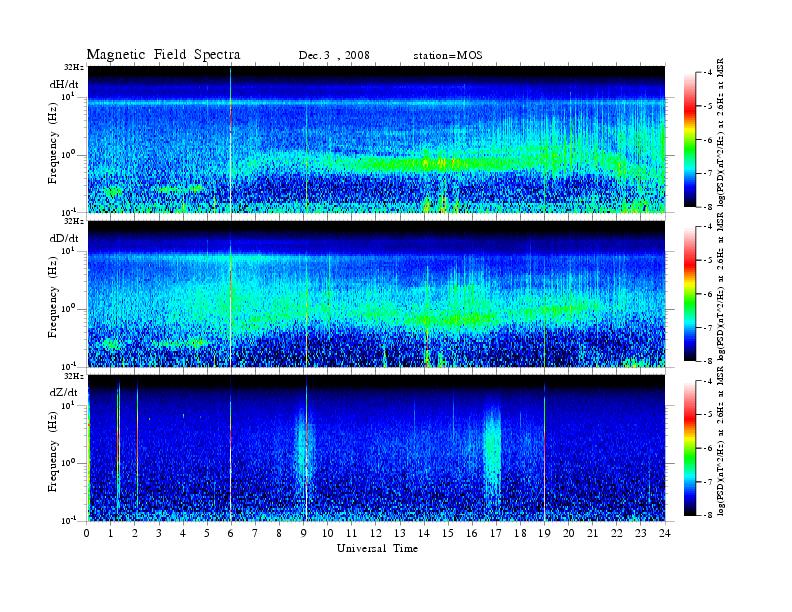
Task: Click hour "21" on the time axis
Action: coord(592,533)
